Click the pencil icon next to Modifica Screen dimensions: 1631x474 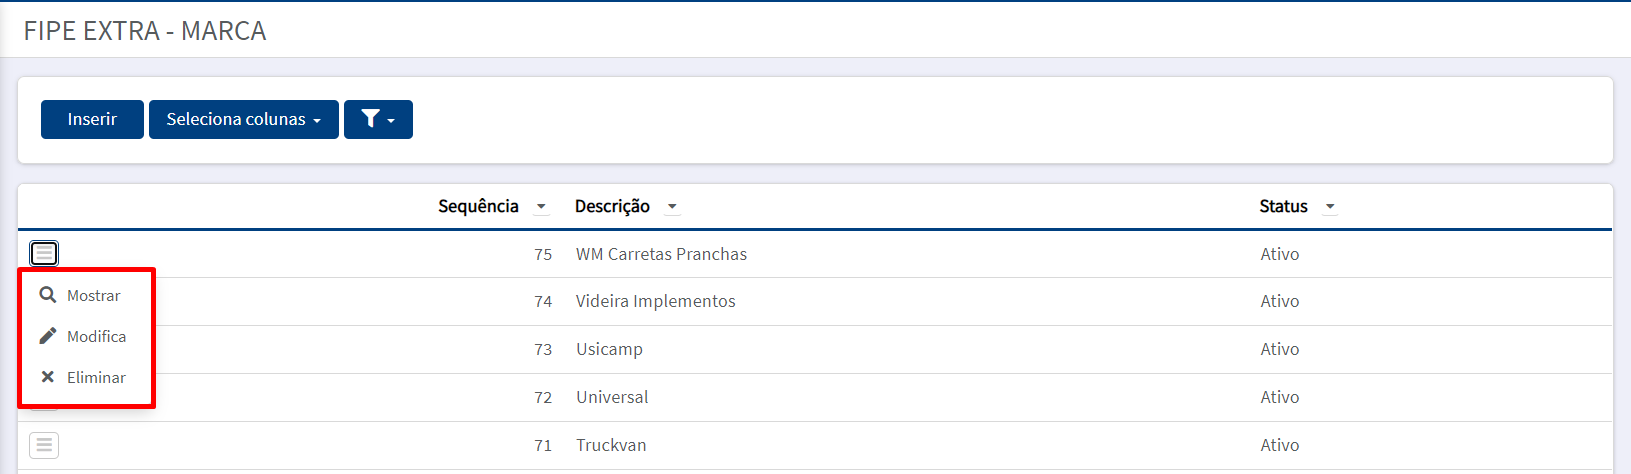point(47,336)
